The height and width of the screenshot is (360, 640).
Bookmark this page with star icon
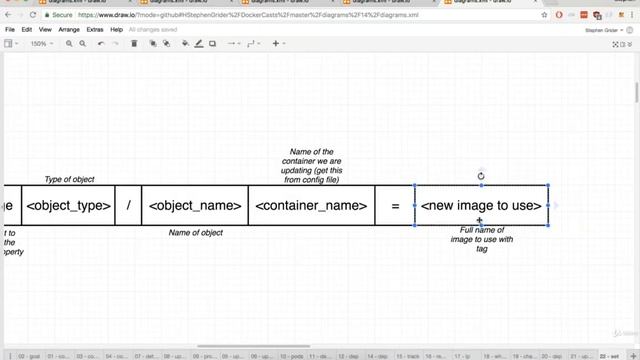544,15
